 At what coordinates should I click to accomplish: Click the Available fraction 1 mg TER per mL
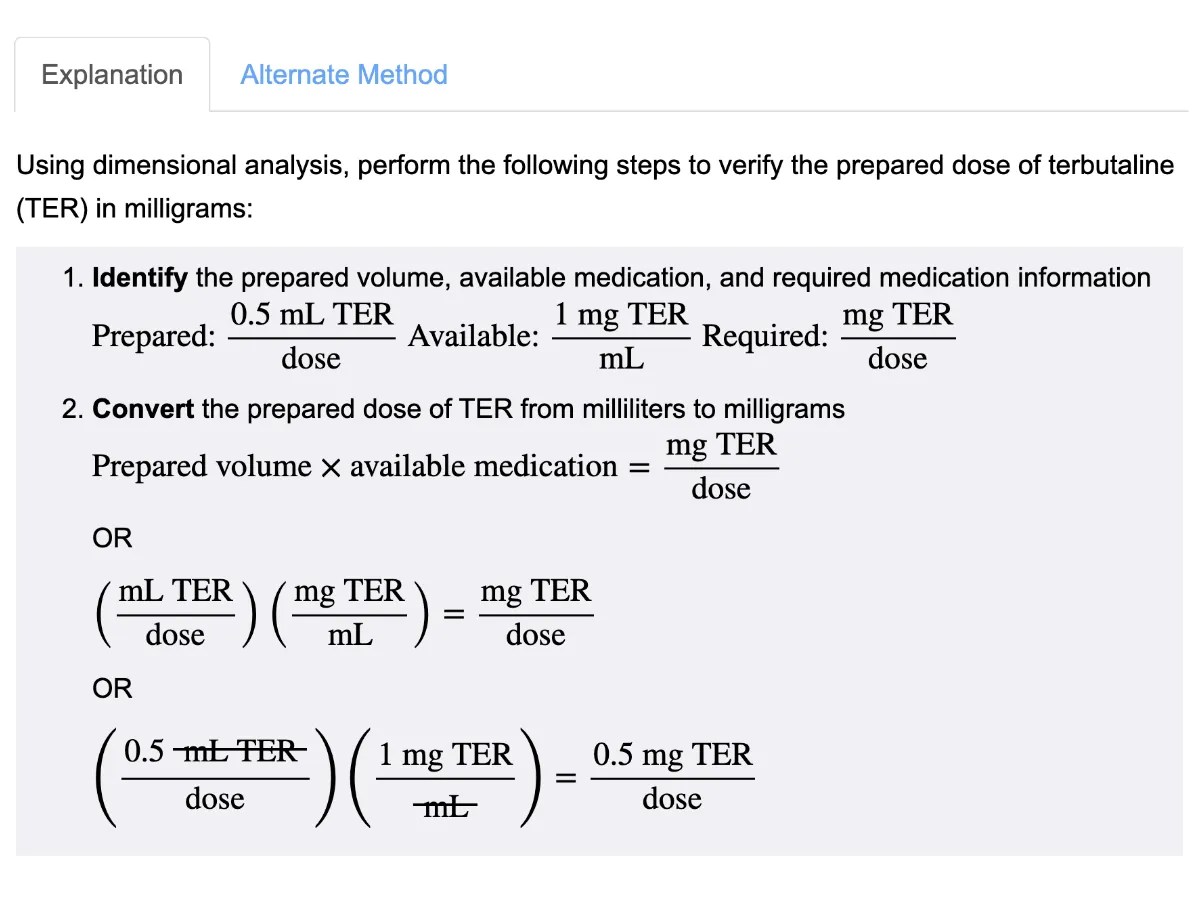[620, 335]
